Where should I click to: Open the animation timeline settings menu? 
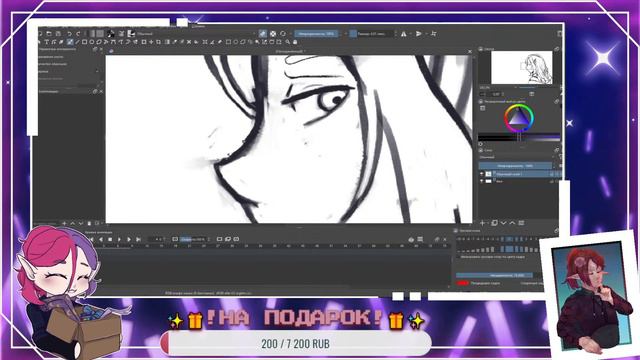(420, 239)
